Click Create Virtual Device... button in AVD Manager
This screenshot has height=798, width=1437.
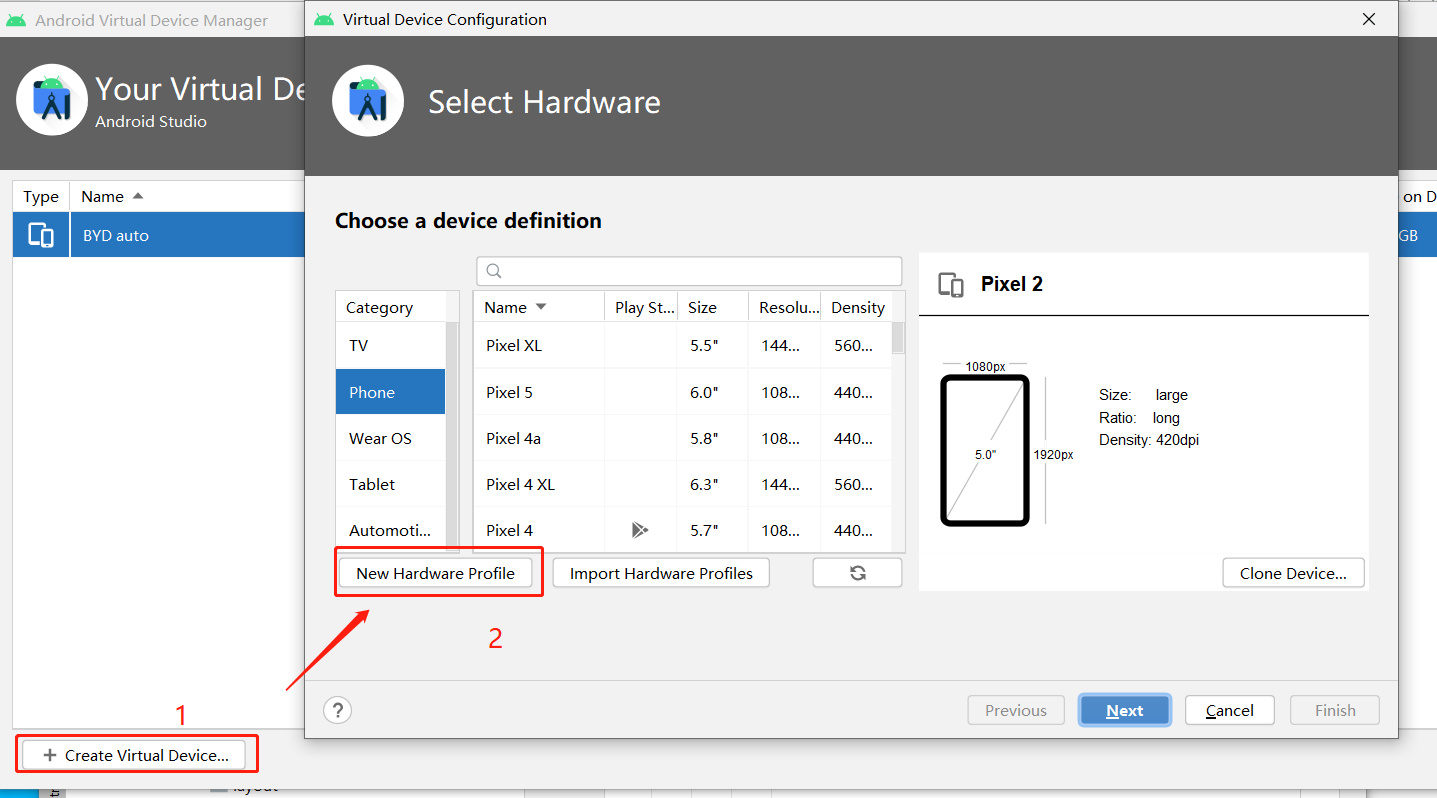coord(133,755)
